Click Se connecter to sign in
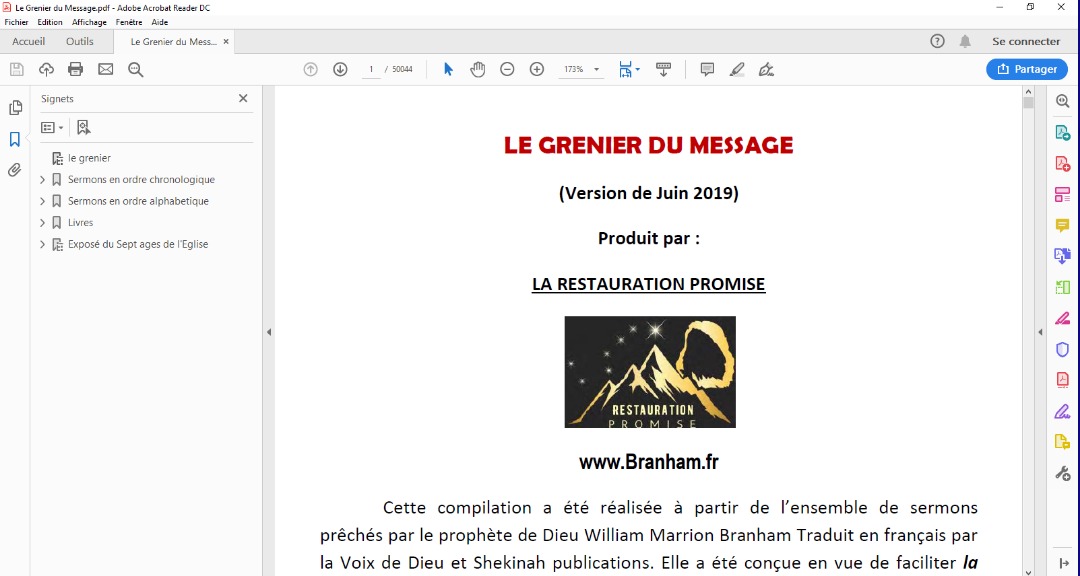The width and height of the screenshot is (1080, 576). point(1026,41)
